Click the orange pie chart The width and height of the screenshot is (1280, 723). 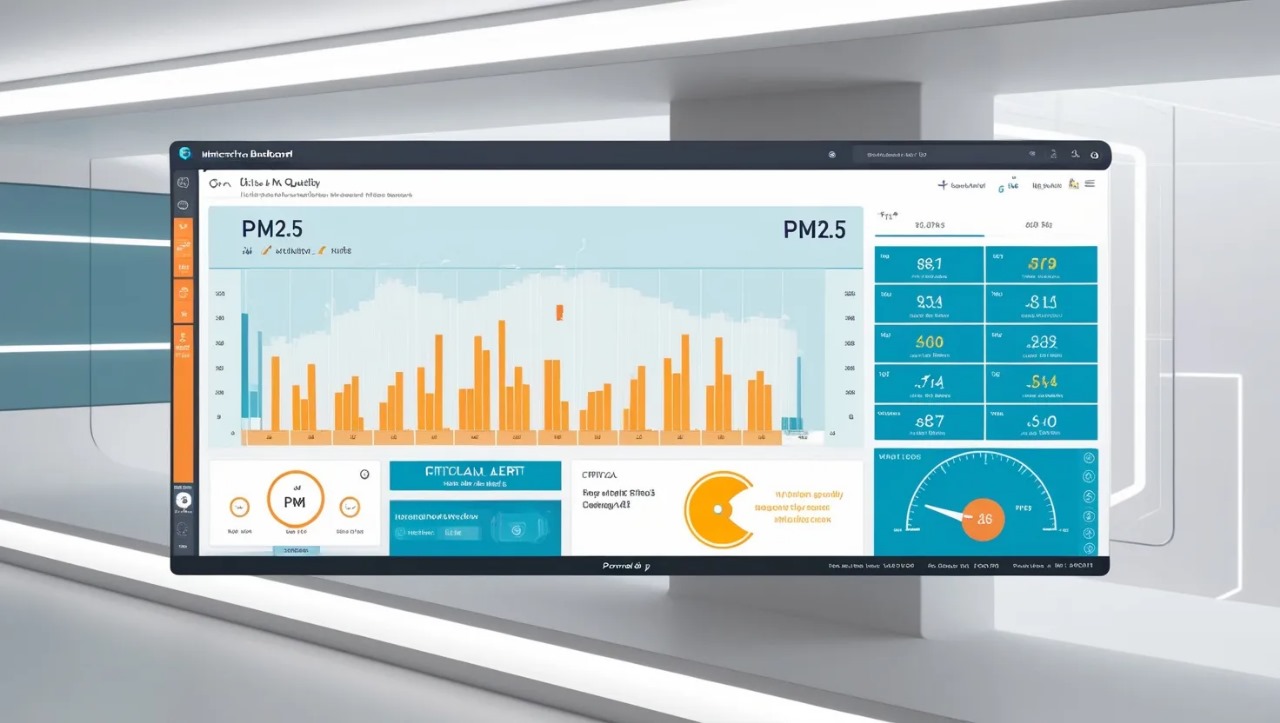(717, 510)
